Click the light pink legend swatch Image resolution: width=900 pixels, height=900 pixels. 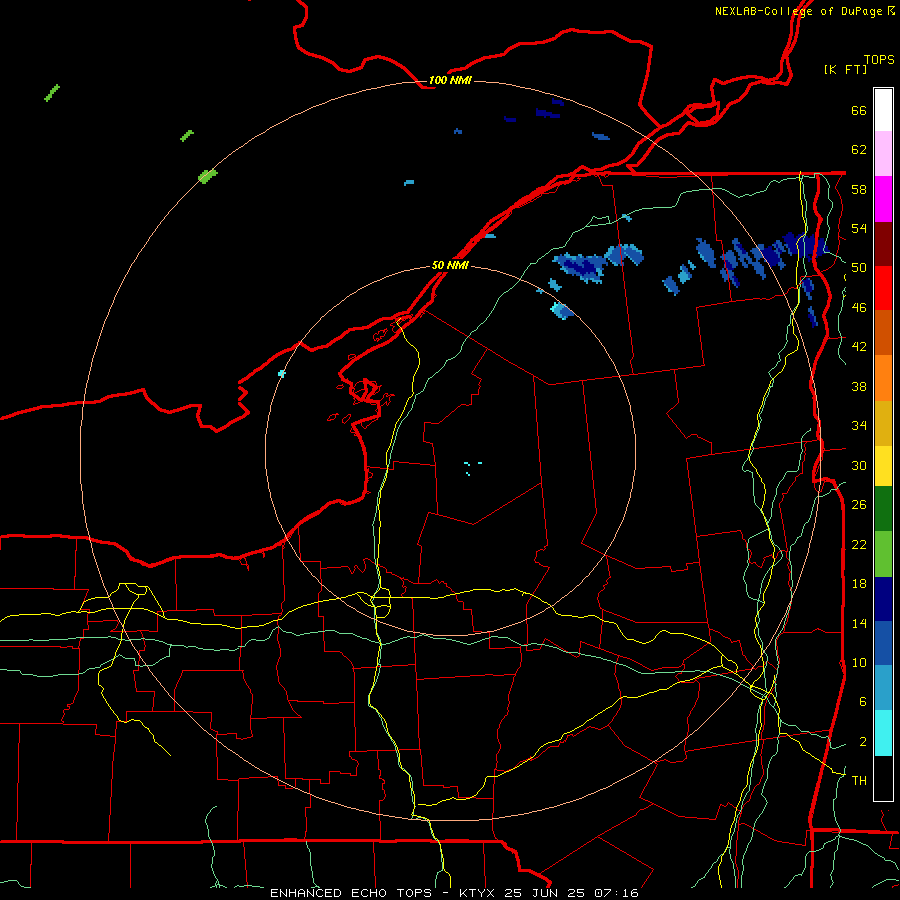883,153
